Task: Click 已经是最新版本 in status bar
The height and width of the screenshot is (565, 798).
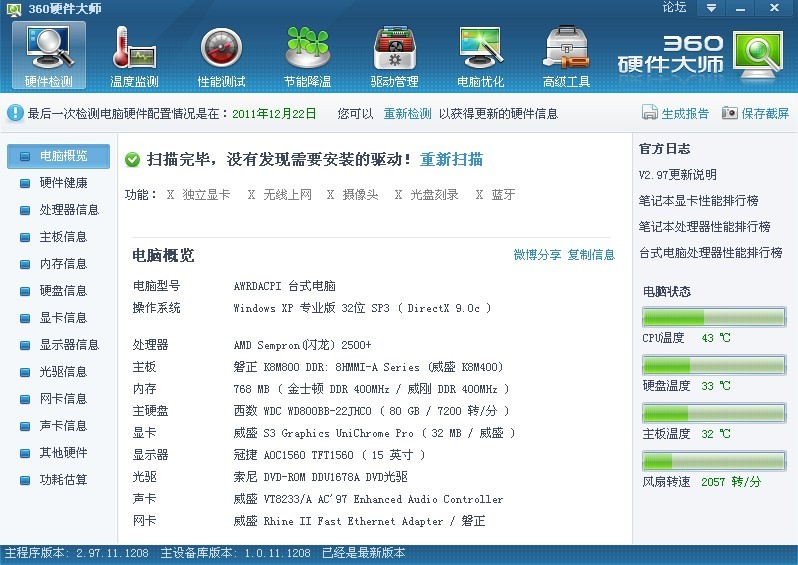Action: [363, 553]
